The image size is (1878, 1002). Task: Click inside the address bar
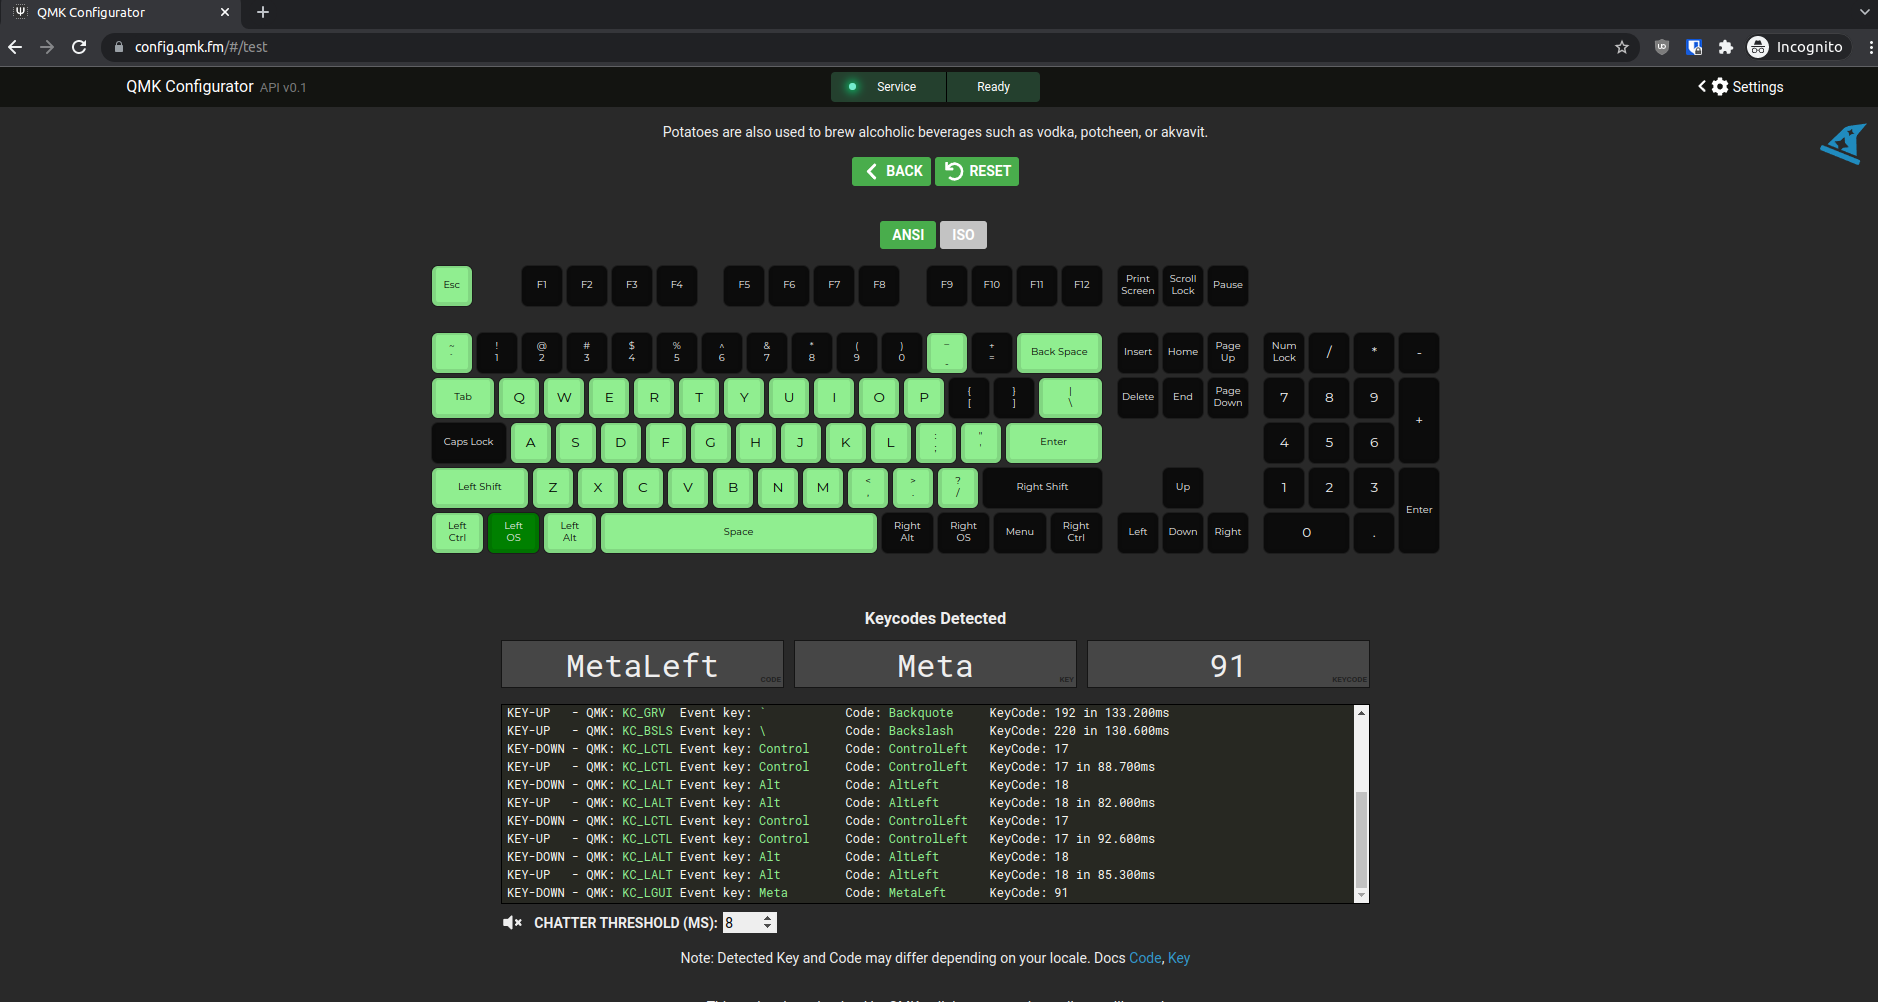point(400,47)
